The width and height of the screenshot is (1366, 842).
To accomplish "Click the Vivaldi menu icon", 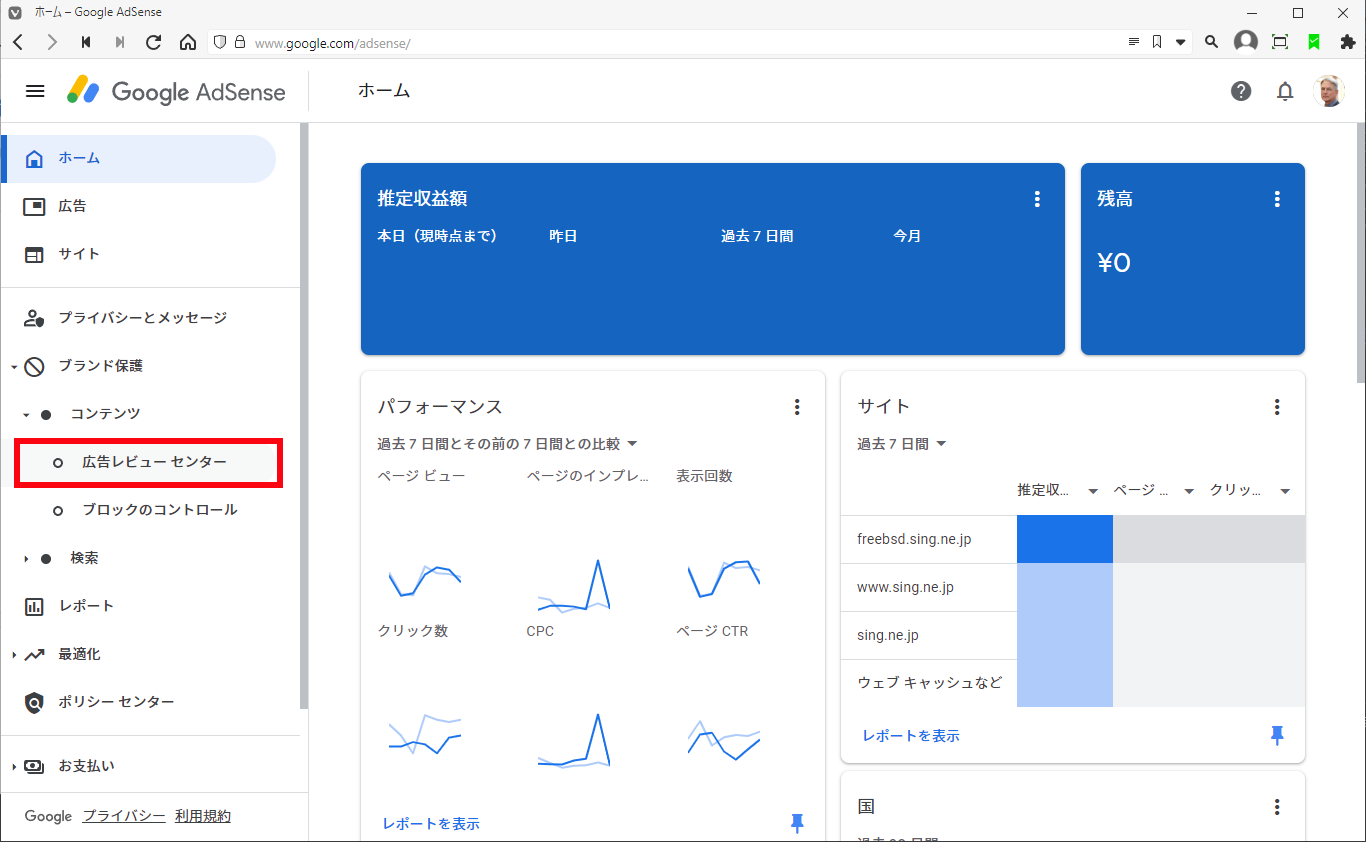I will click(14, 12).
